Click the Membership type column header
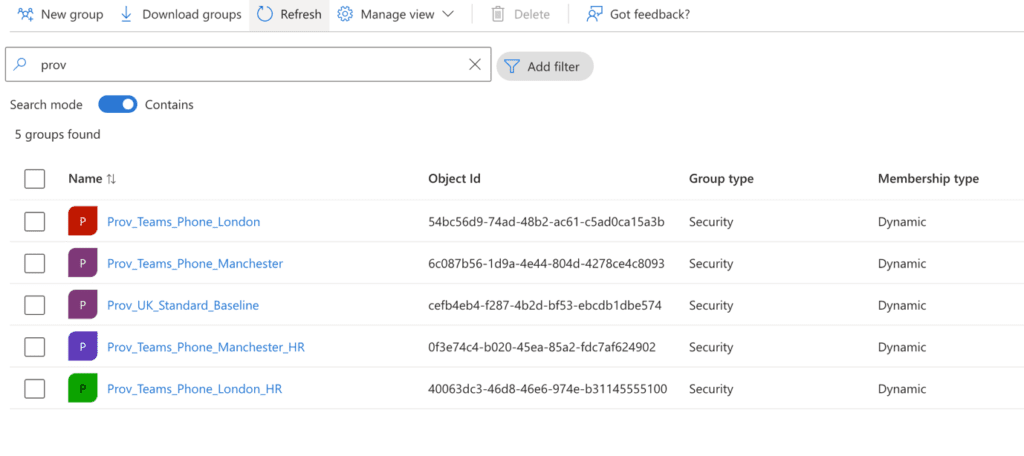This screenshot has width=1024, height=456. [x=928, y=179]
